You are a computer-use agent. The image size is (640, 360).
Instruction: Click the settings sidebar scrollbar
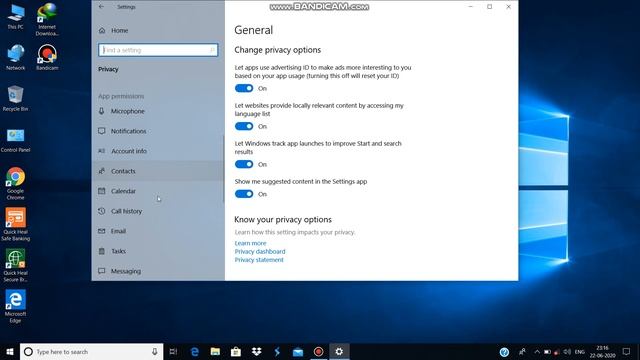(223, 168)
